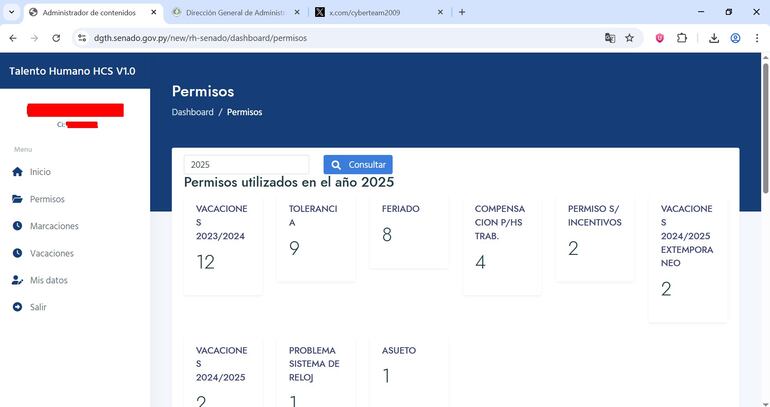Open Permisos folder icon in sidebar

(x=17, y=199)
